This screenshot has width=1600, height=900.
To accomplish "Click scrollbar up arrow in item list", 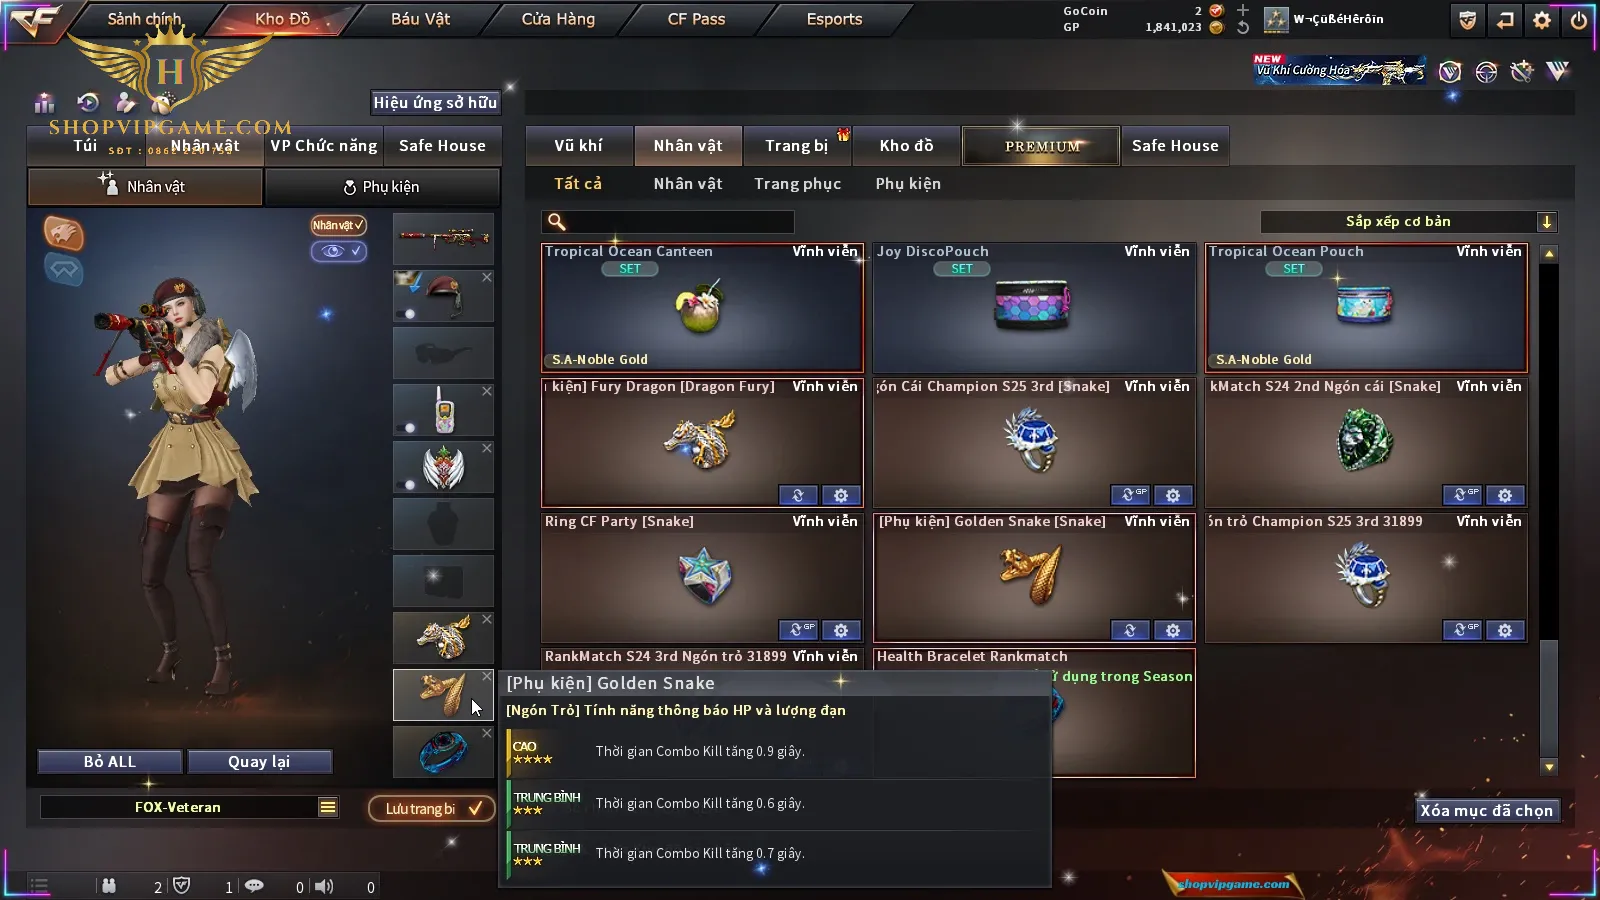I will click(1549, 254).
